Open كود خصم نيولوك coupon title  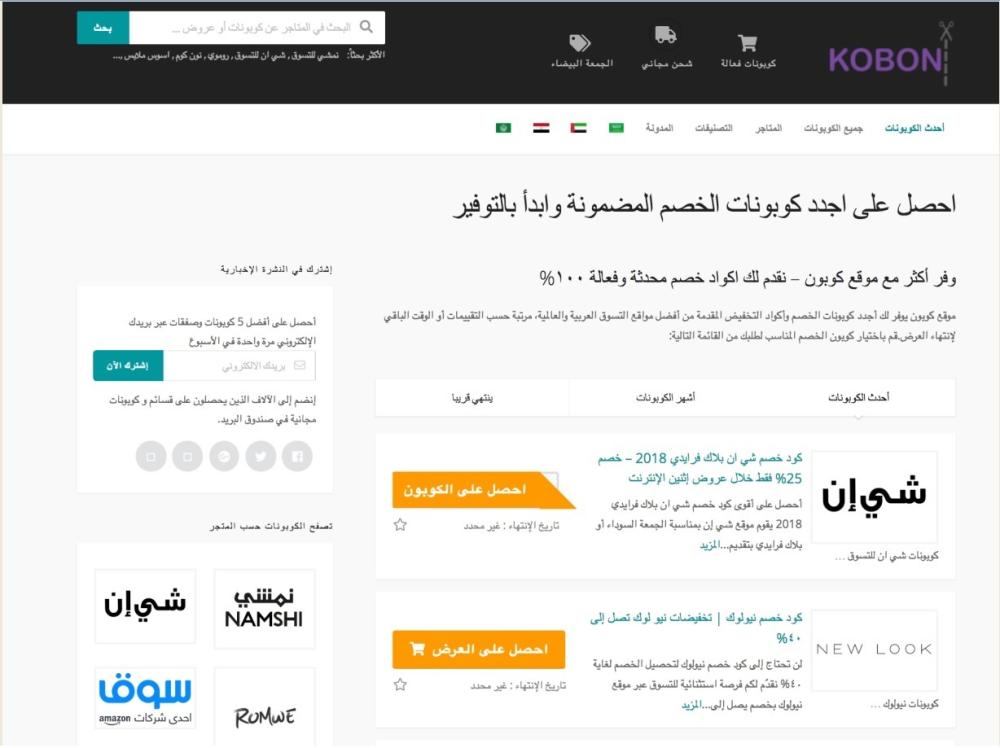[696, 627]
